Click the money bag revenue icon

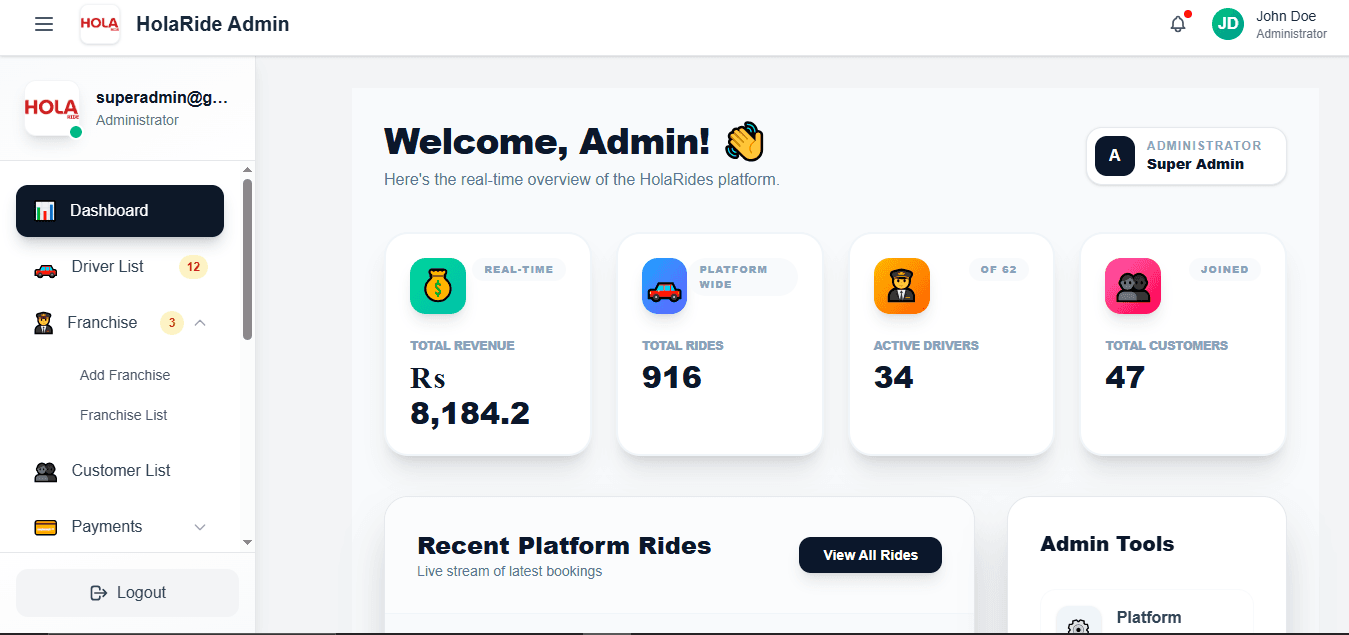pyautogui.click(x=438, y=286)
